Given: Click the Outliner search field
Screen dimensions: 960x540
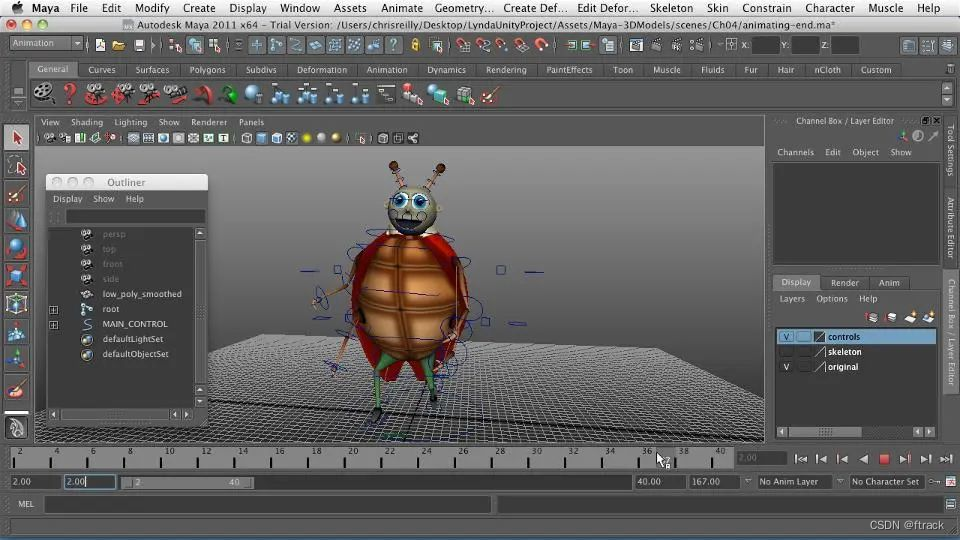Looking at the screenshot, I should click(135, 216).
